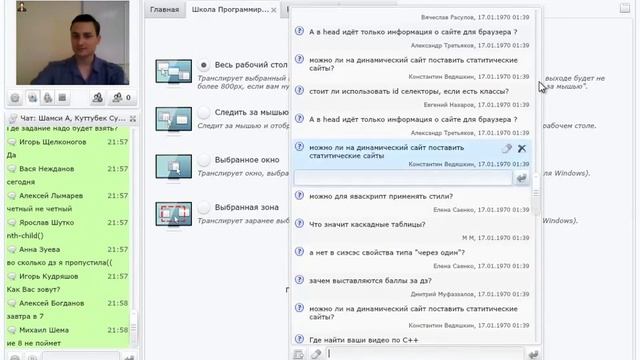Click the eraser icon left of the bottom question input
The width and height of the screenshot is (640, 360).
point(316,354)
